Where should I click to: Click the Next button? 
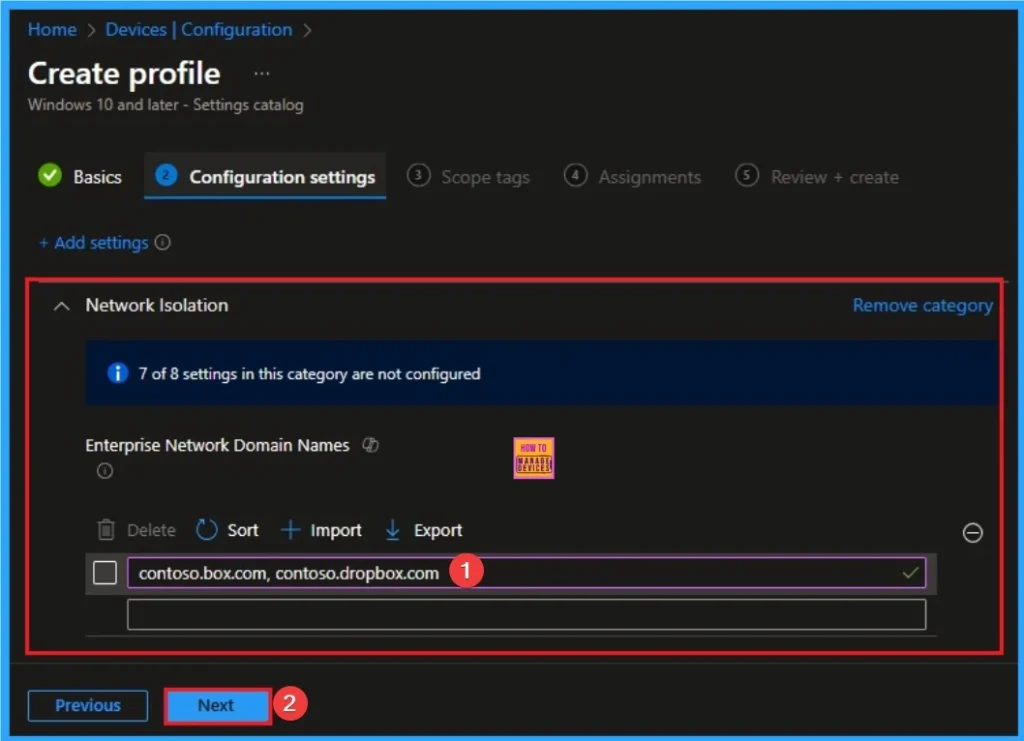click(216, 705)
